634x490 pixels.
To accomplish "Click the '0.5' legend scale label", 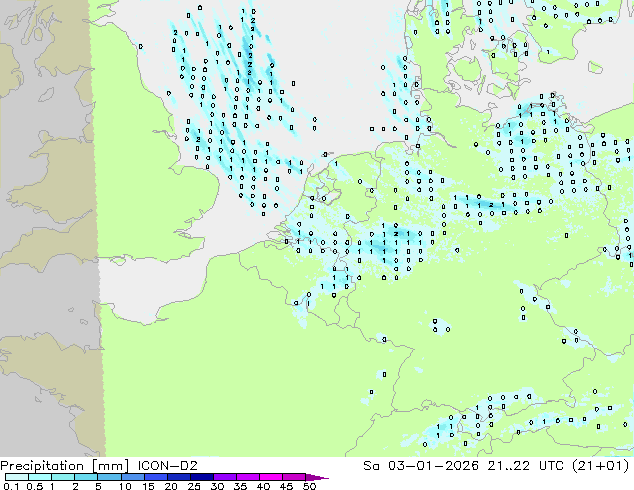I will tap(34, 486).
